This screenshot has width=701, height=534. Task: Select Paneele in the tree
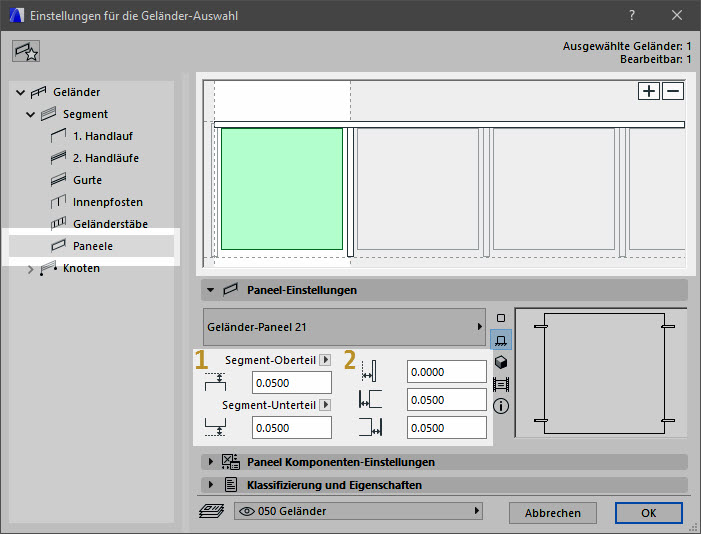tap(93, 246)
